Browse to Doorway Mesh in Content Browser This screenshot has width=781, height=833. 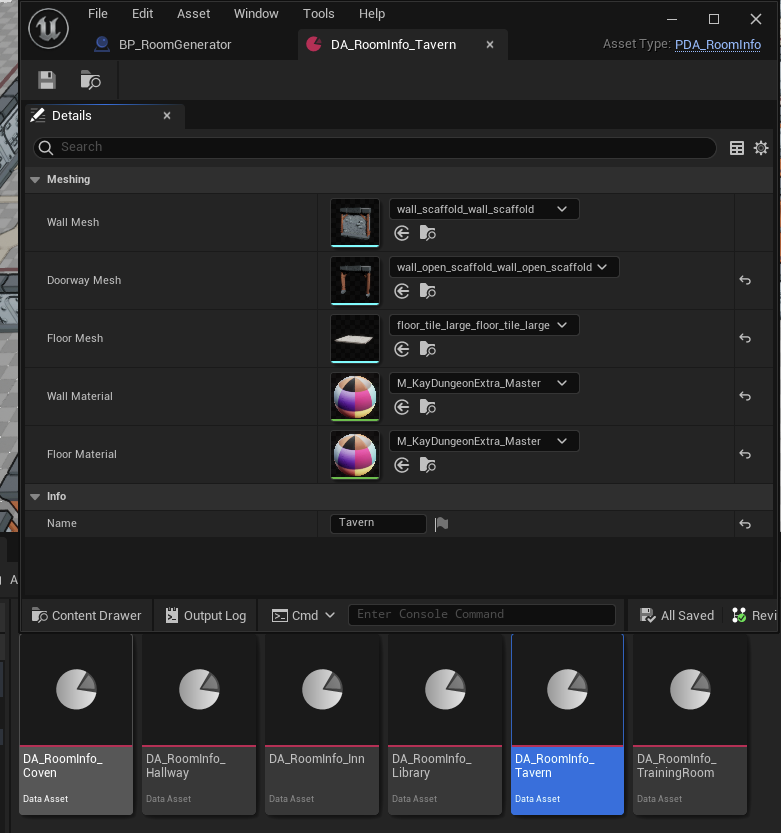point(428,291)
